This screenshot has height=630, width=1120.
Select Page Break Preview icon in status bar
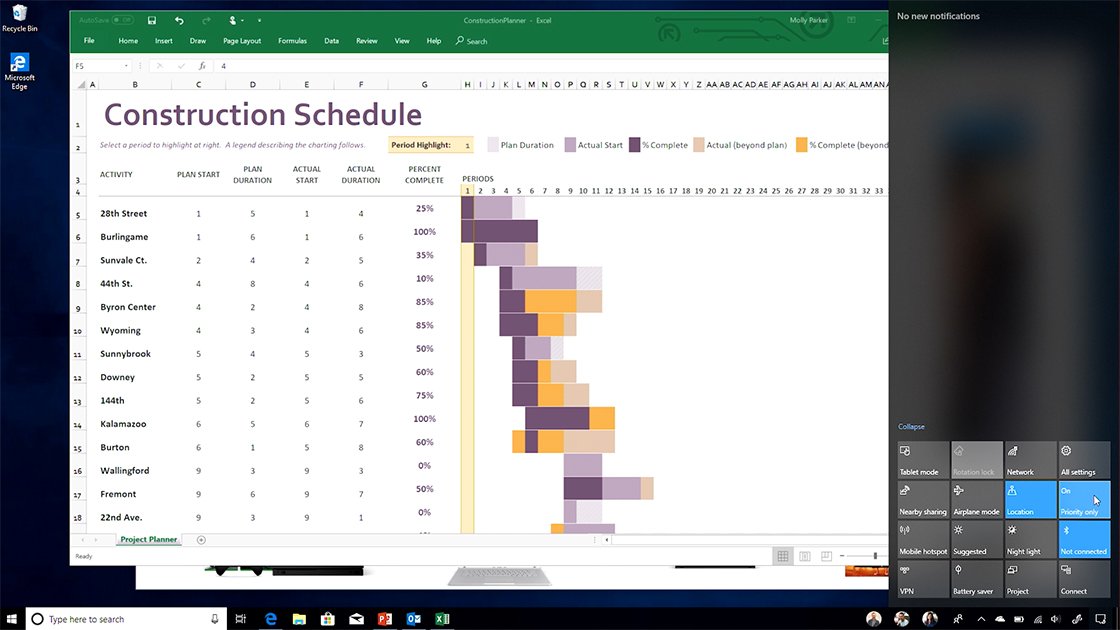pos(824,555)
